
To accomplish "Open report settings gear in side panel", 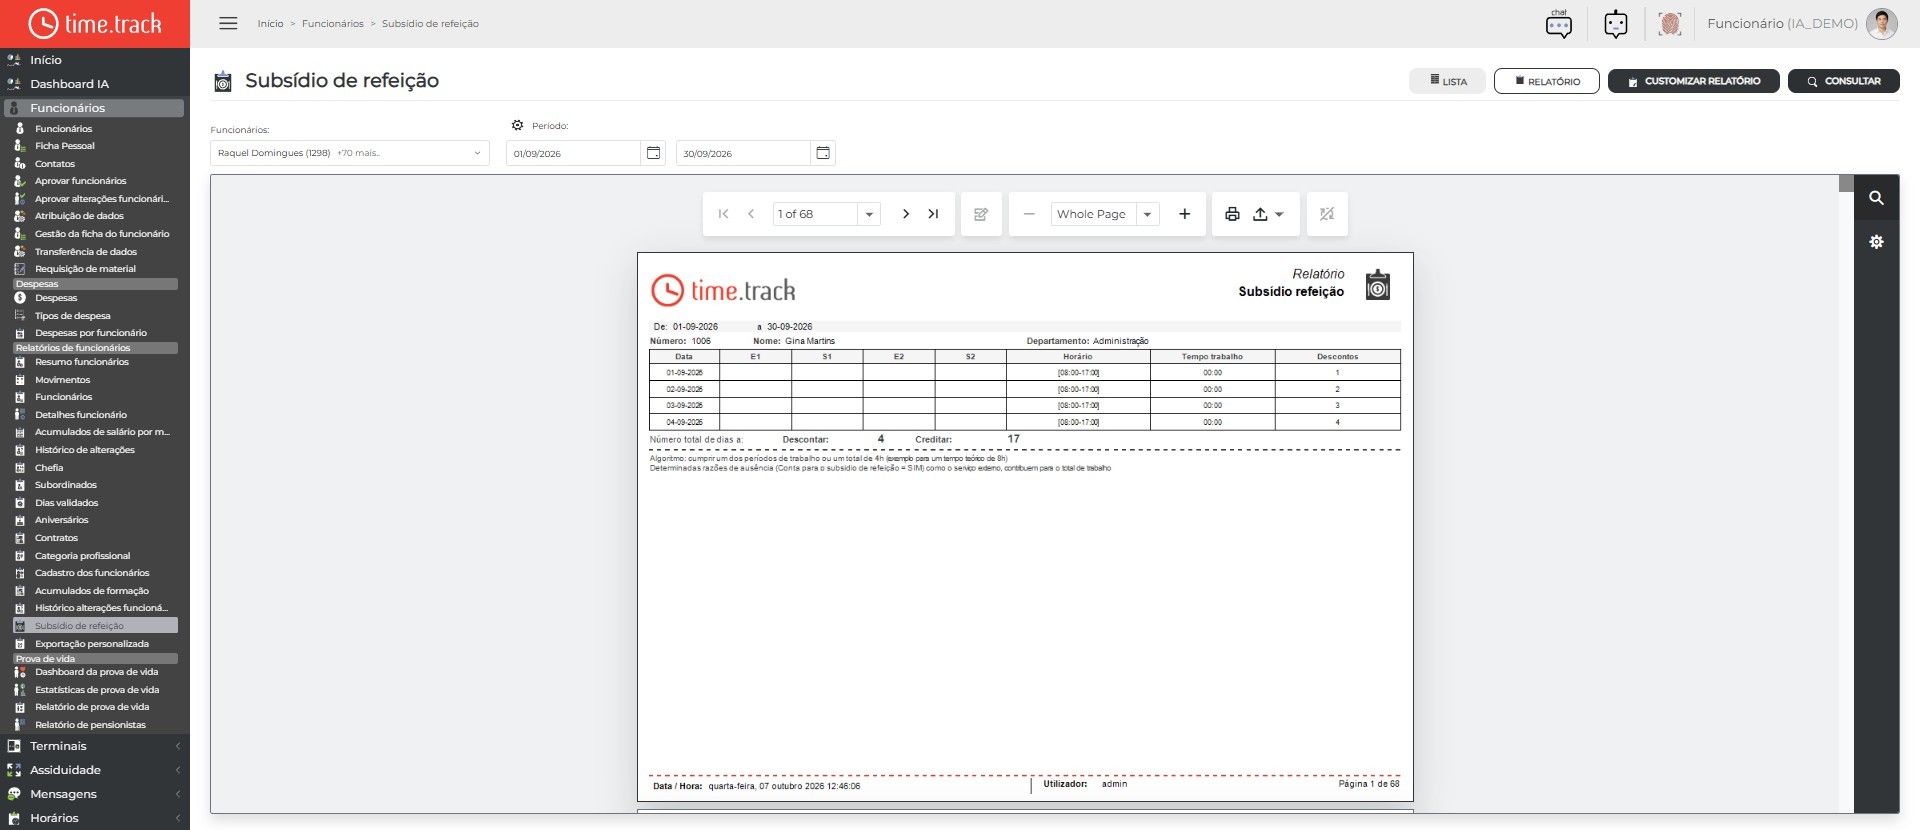I will 1877,242.
